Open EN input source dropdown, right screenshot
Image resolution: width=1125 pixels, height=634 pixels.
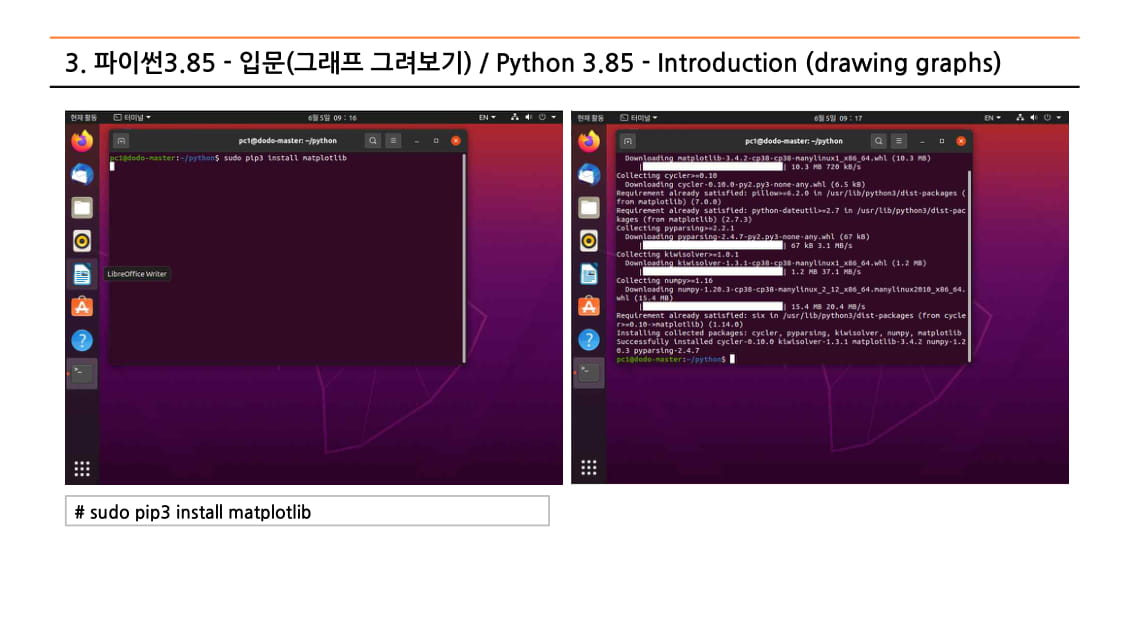coord(992,118)
